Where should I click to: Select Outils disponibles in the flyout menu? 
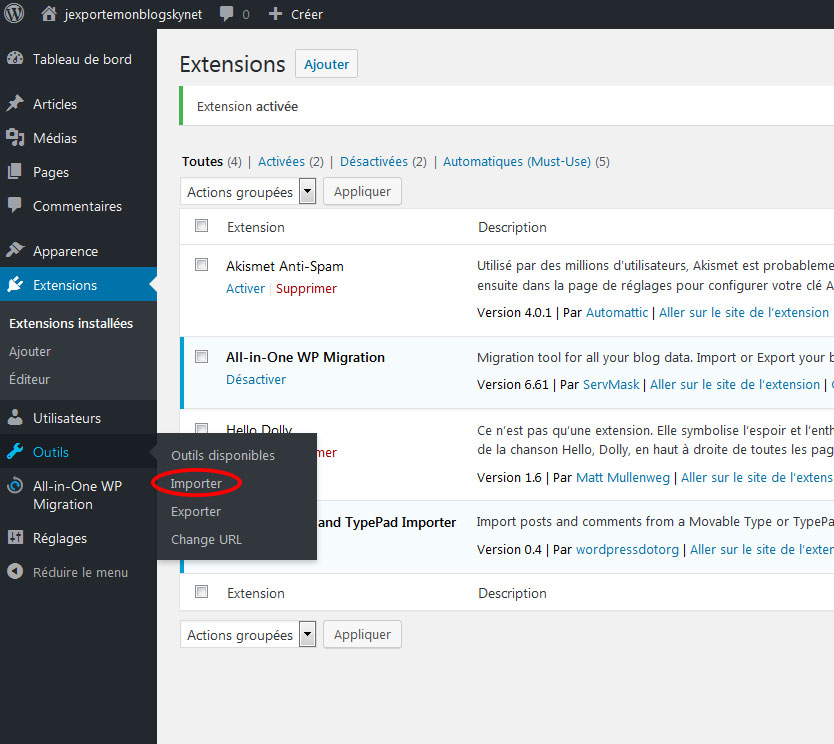click(223, 456)
